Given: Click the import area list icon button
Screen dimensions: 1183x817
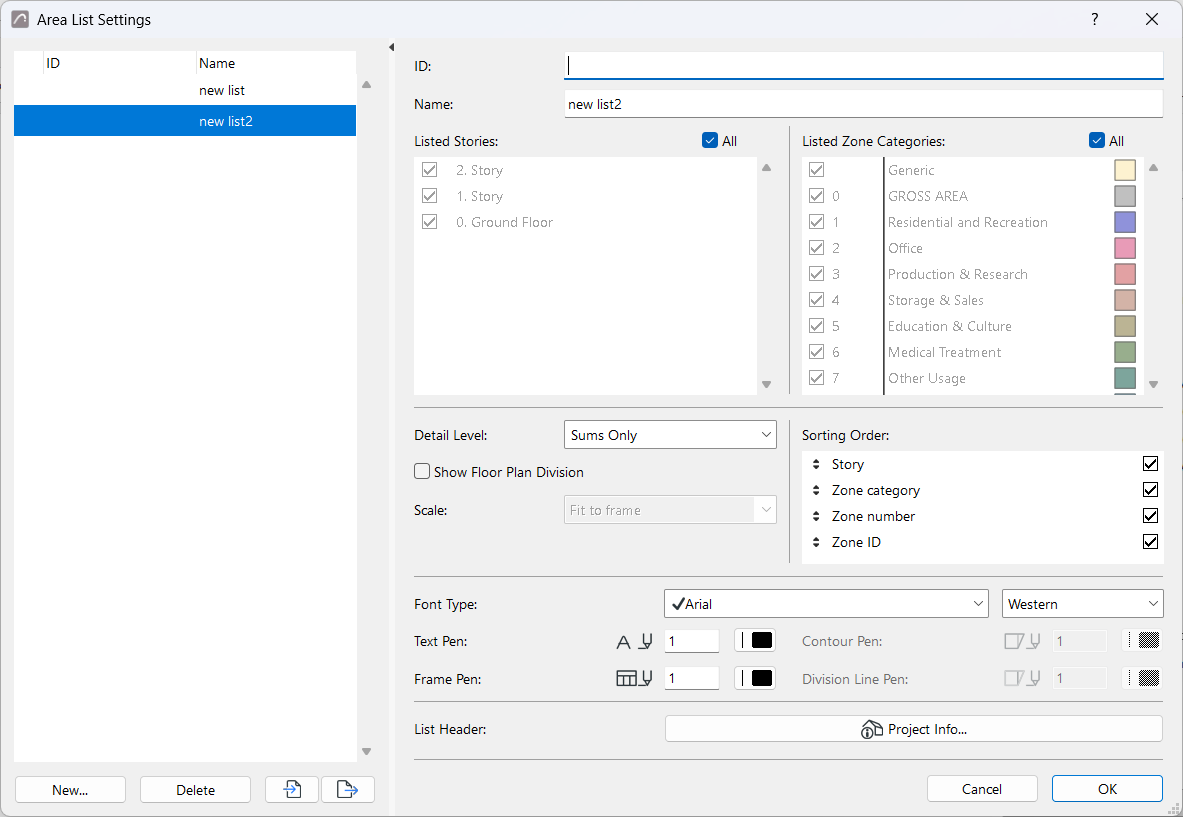Looking at the screenshot, I should click(x=292, y=789).
